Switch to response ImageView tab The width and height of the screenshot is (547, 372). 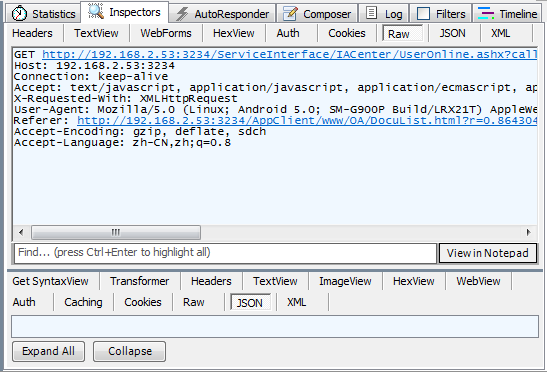click(345, 281)
